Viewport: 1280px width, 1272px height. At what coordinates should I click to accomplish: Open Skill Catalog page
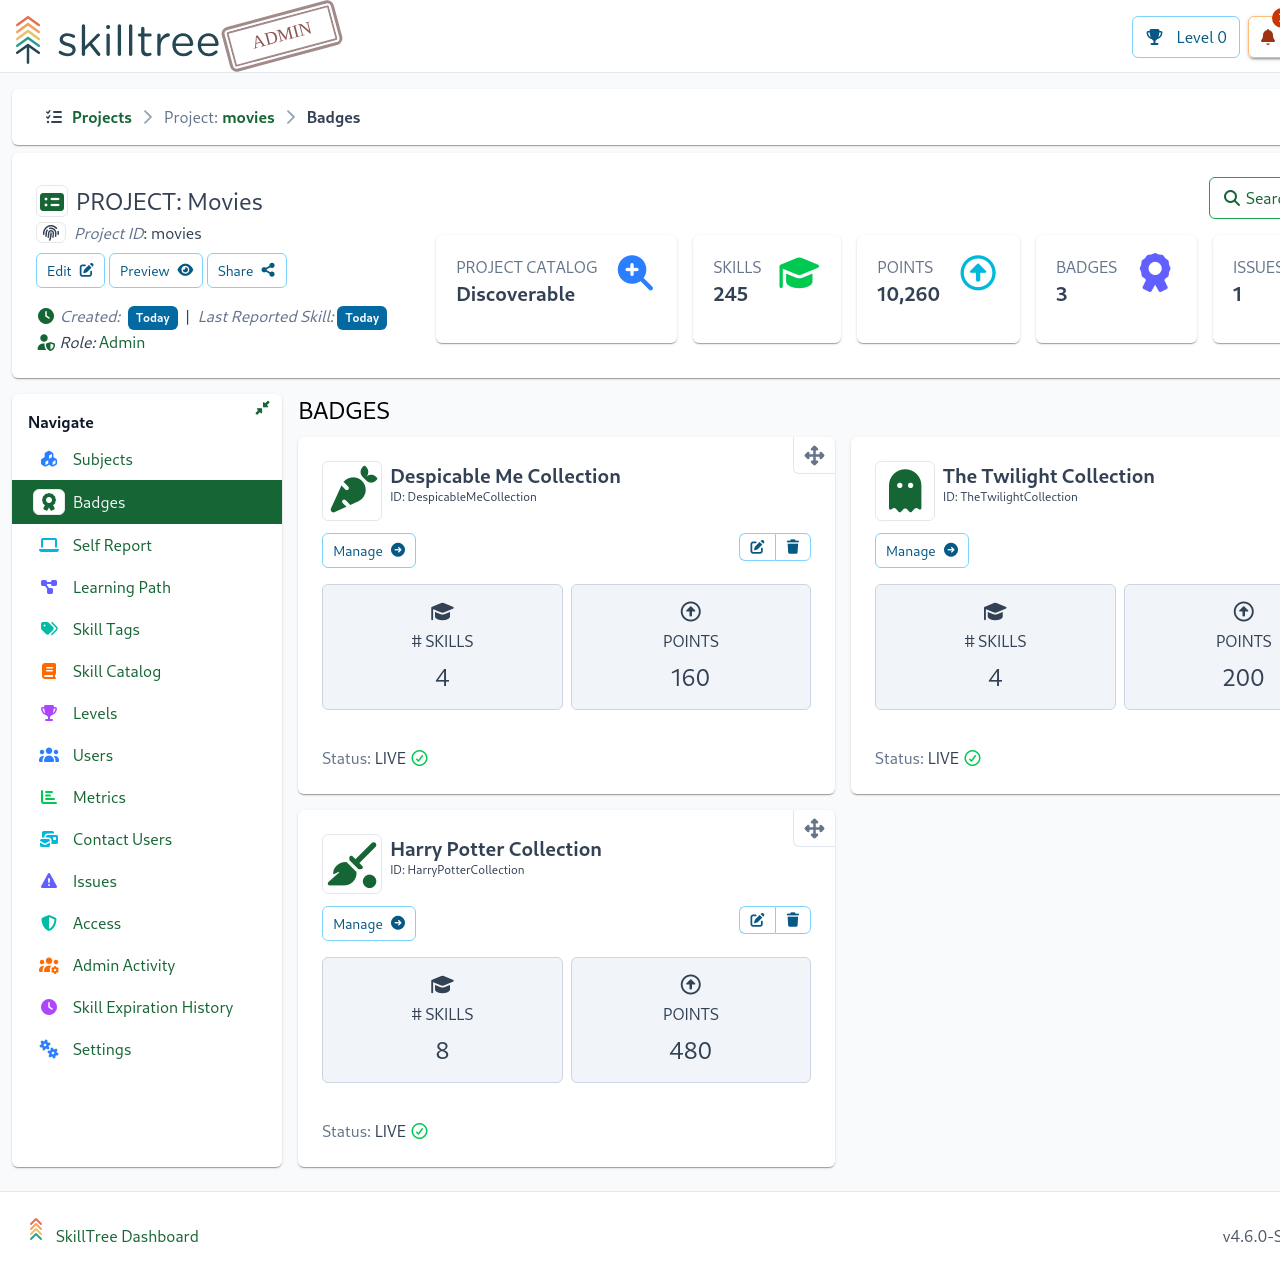pyautogui.click(x=147, y=671)
